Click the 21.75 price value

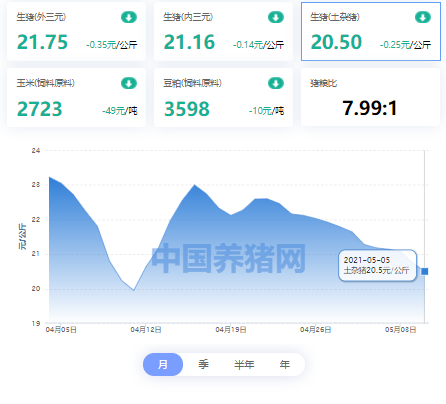pos(42,42)
